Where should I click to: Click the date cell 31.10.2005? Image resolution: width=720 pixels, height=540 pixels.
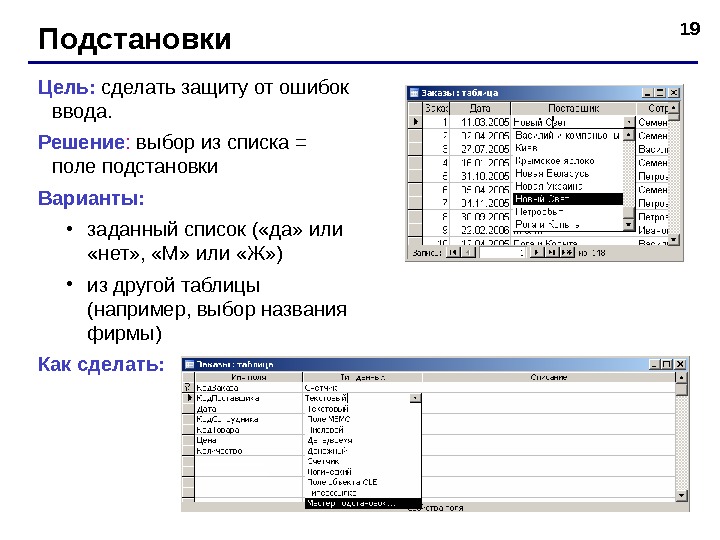click(x=480, y=176)
